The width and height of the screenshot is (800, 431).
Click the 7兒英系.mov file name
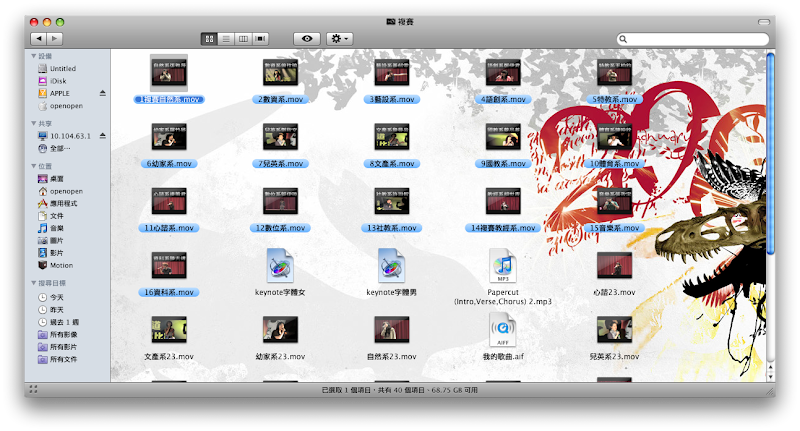[280, 164]
